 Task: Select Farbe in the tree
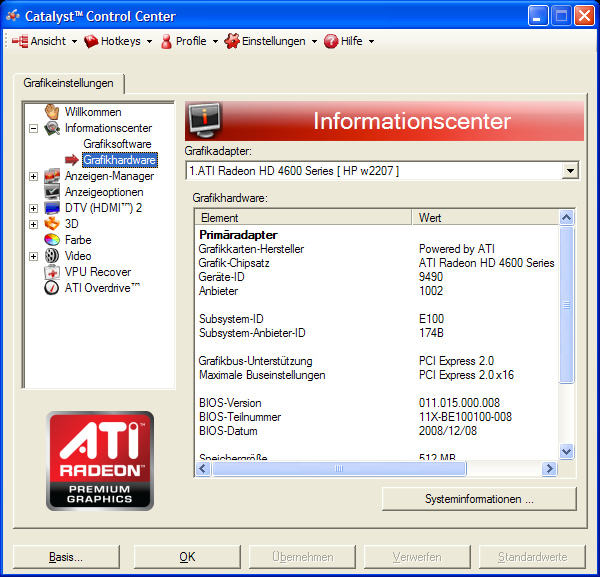78,240
